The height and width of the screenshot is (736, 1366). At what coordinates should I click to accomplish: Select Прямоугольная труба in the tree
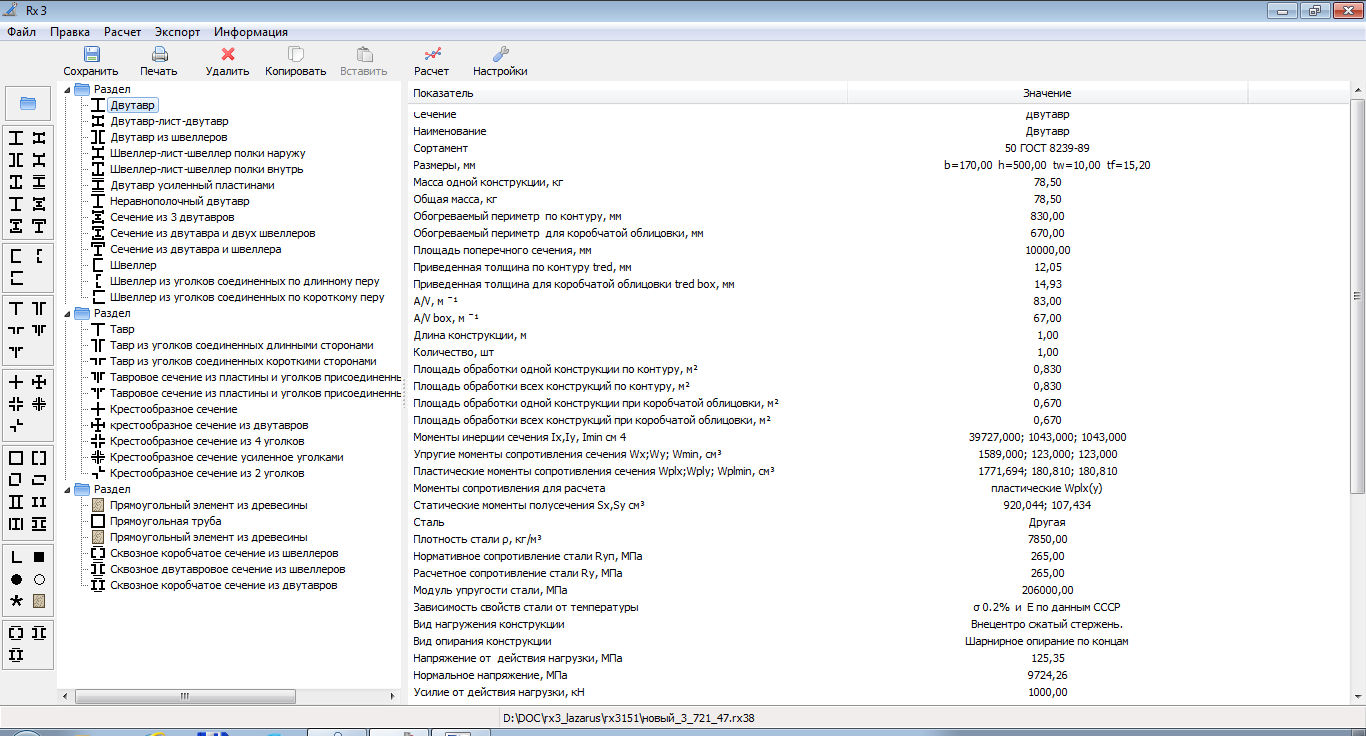click(x=163, y=521)
